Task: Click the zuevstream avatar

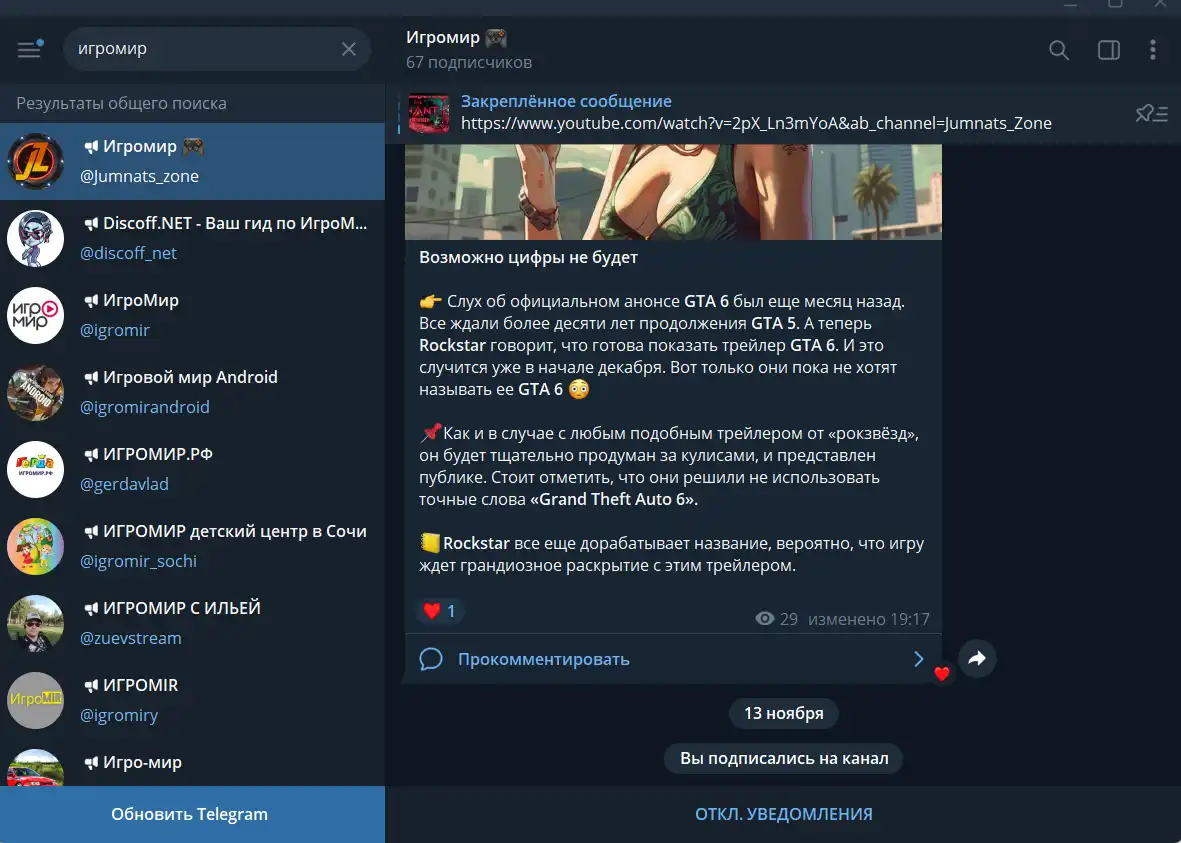Action: click(35, 624)
